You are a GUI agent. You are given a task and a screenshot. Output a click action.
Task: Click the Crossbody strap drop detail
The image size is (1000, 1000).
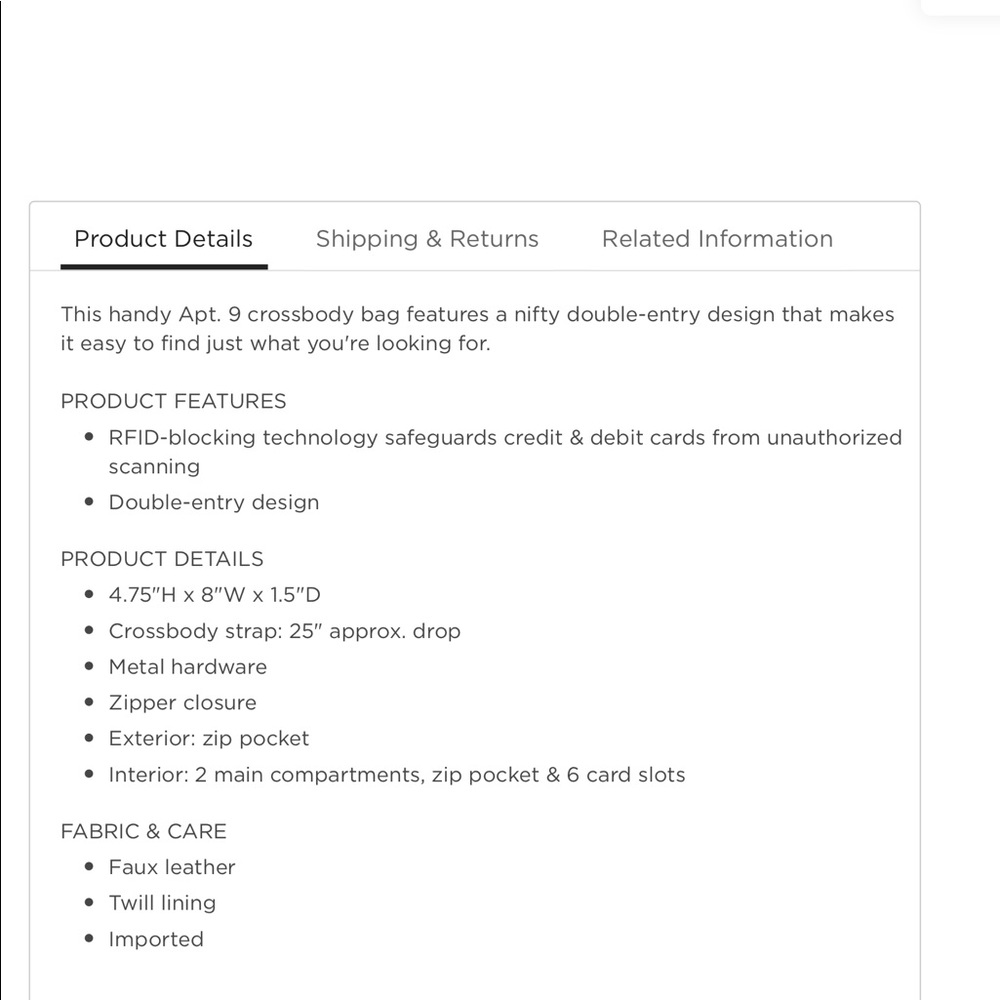(x=285, y=631)
